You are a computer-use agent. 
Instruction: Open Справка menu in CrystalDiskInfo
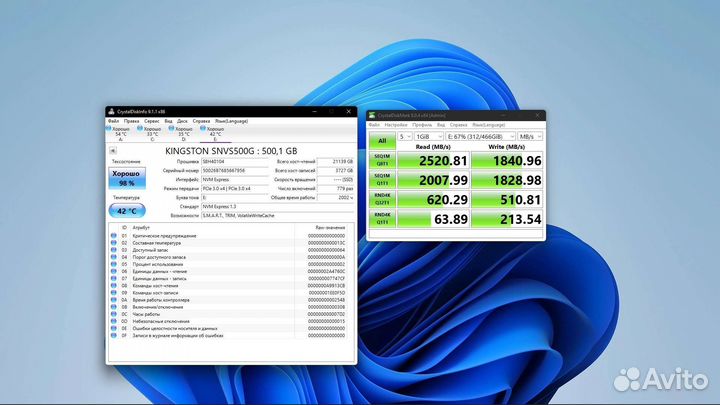tap(201, 121)
